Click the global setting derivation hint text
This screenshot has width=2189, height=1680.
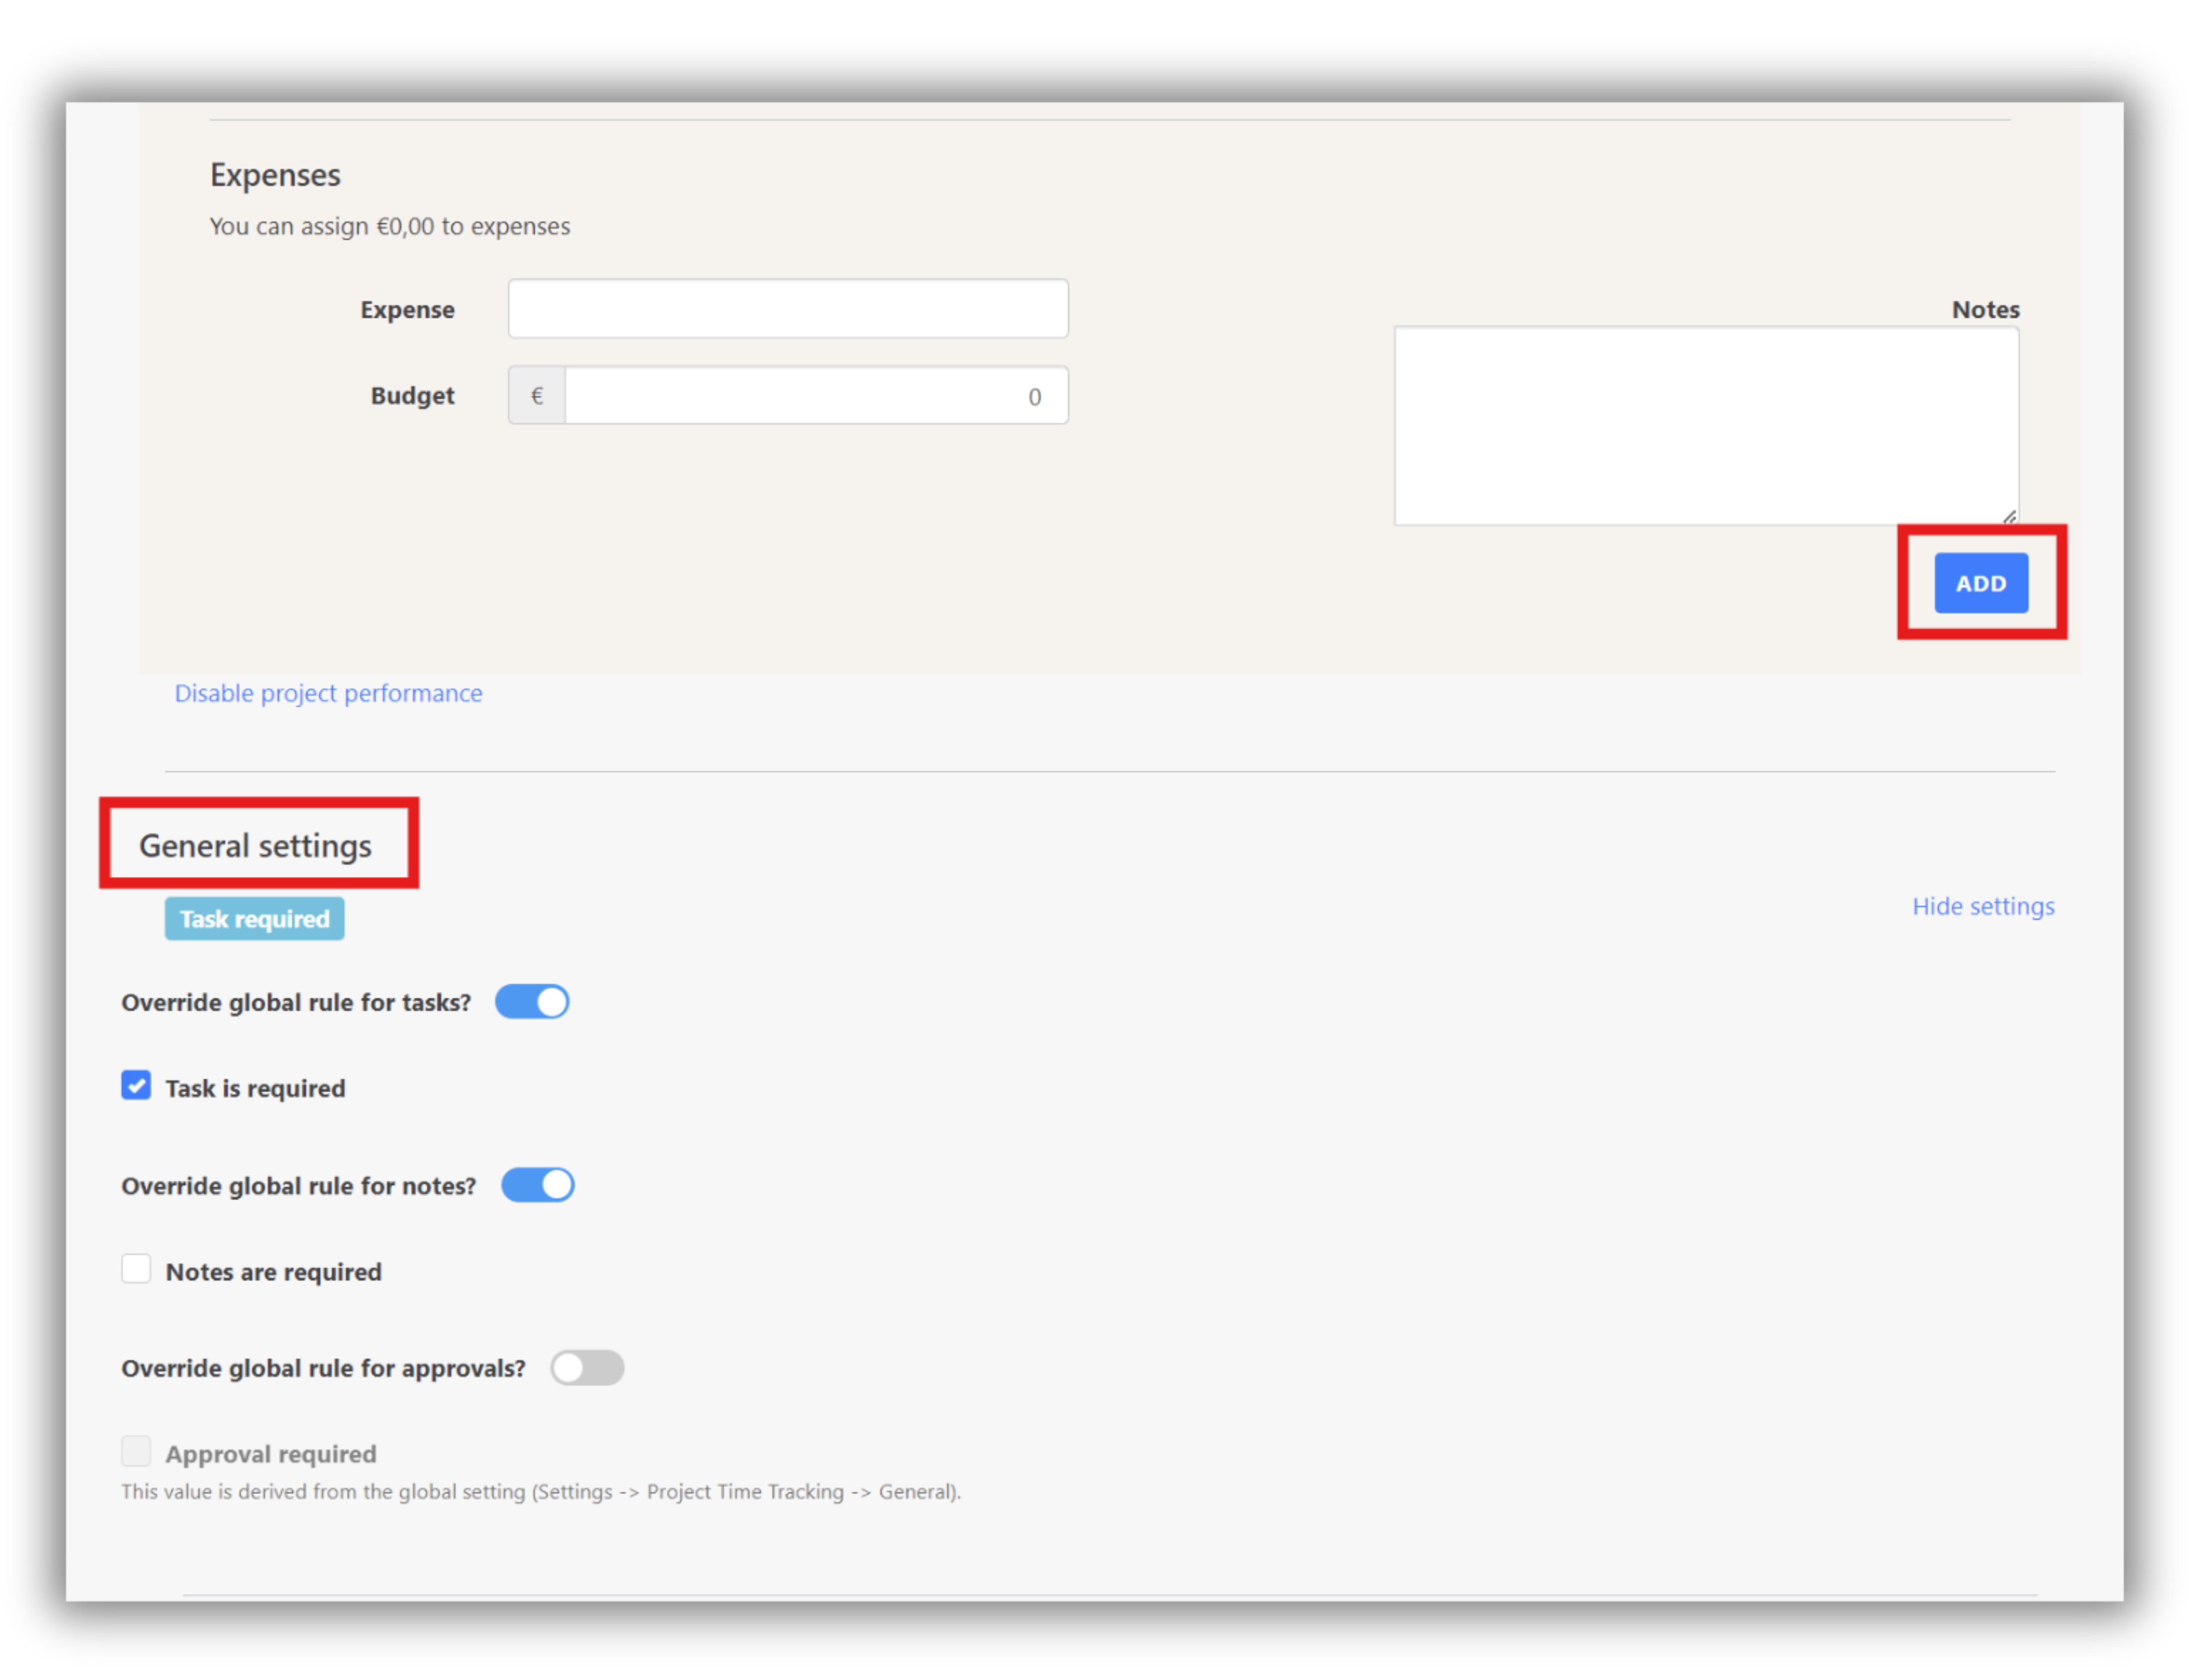click(x=541, y=1491)
